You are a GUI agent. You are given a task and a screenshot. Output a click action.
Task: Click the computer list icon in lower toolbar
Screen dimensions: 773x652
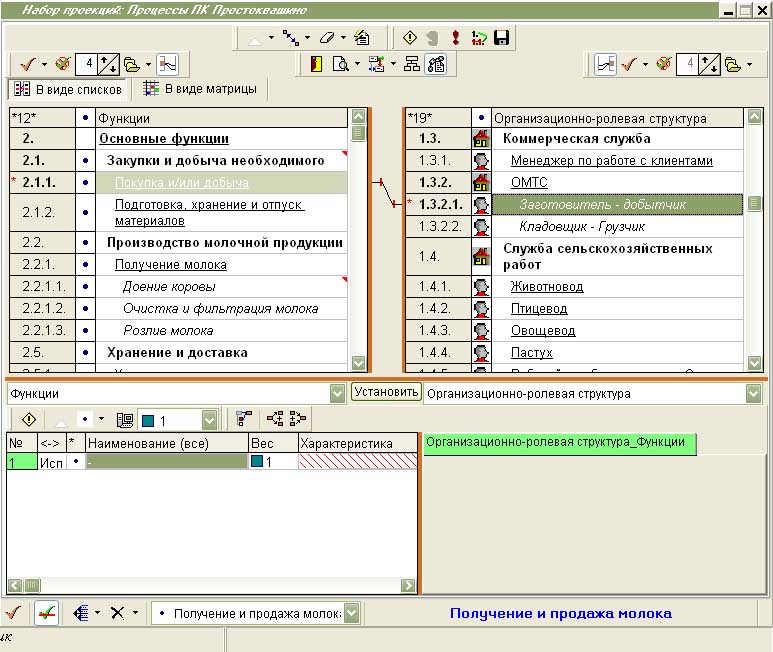tap(125, 420)
